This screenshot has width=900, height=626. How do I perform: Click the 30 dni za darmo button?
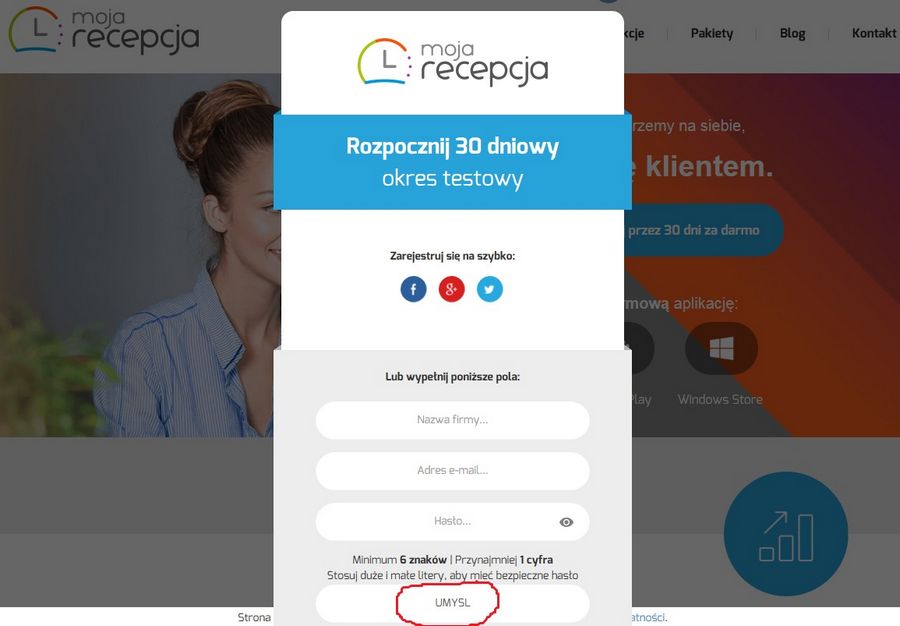click(703, 230)
